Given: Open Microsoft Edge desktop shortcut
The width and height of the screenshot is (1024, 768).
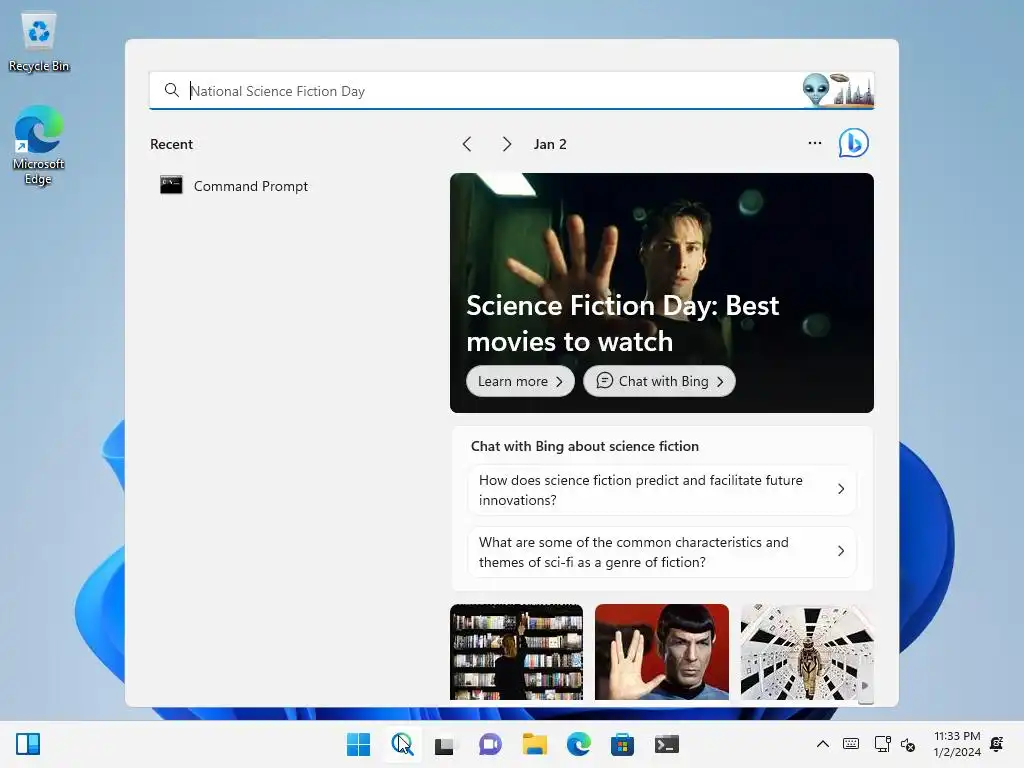Looking at the screenshot, I should click(38, 145).
